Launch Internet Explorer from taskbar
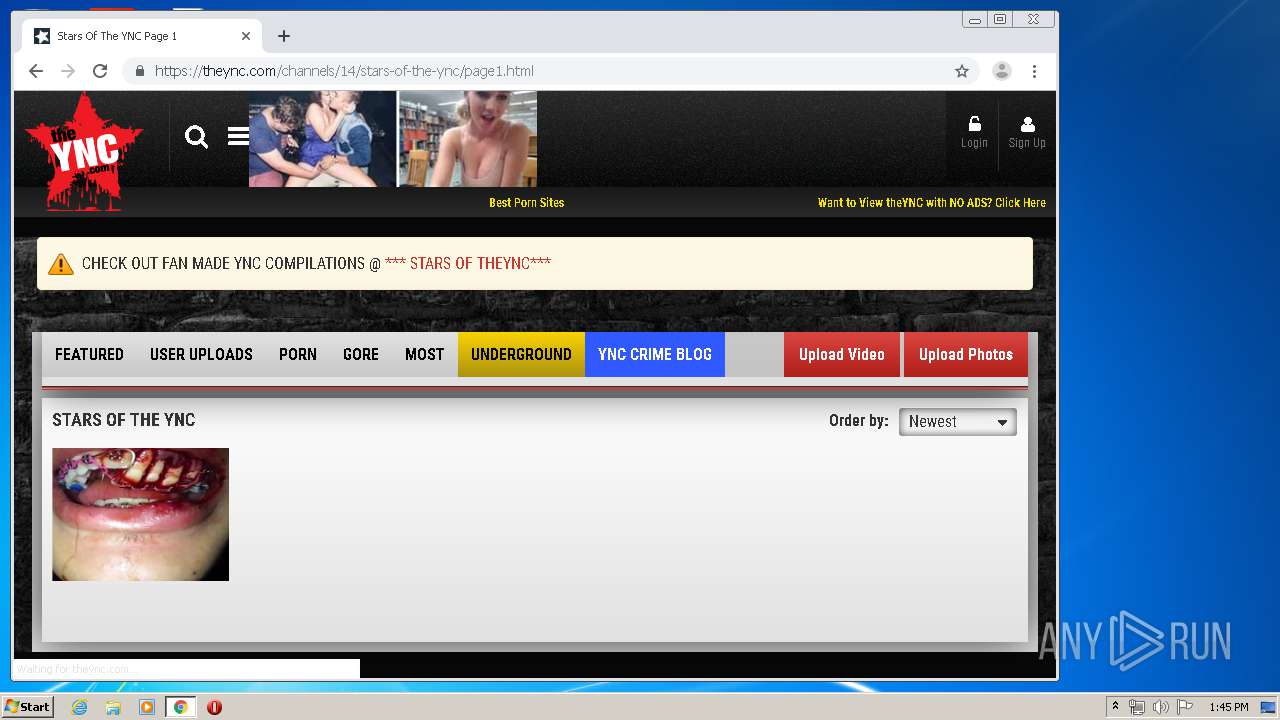The image size is (1280, 720). click(x=79, y=707)
